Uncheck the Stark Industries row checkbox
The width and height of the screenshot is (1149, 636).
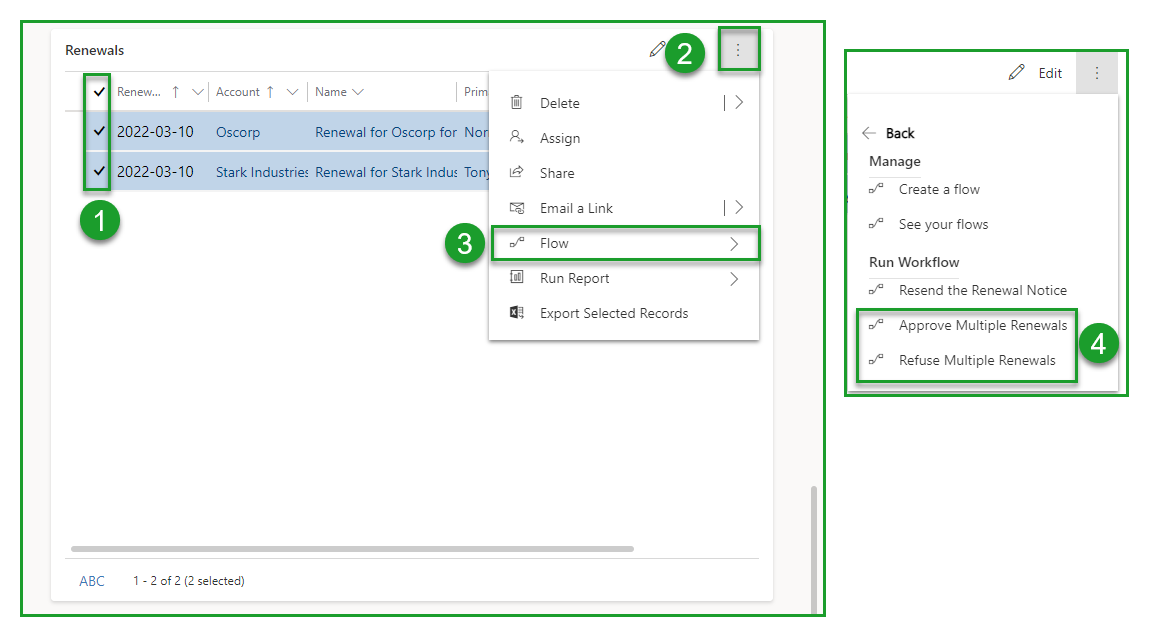[99, 171]
